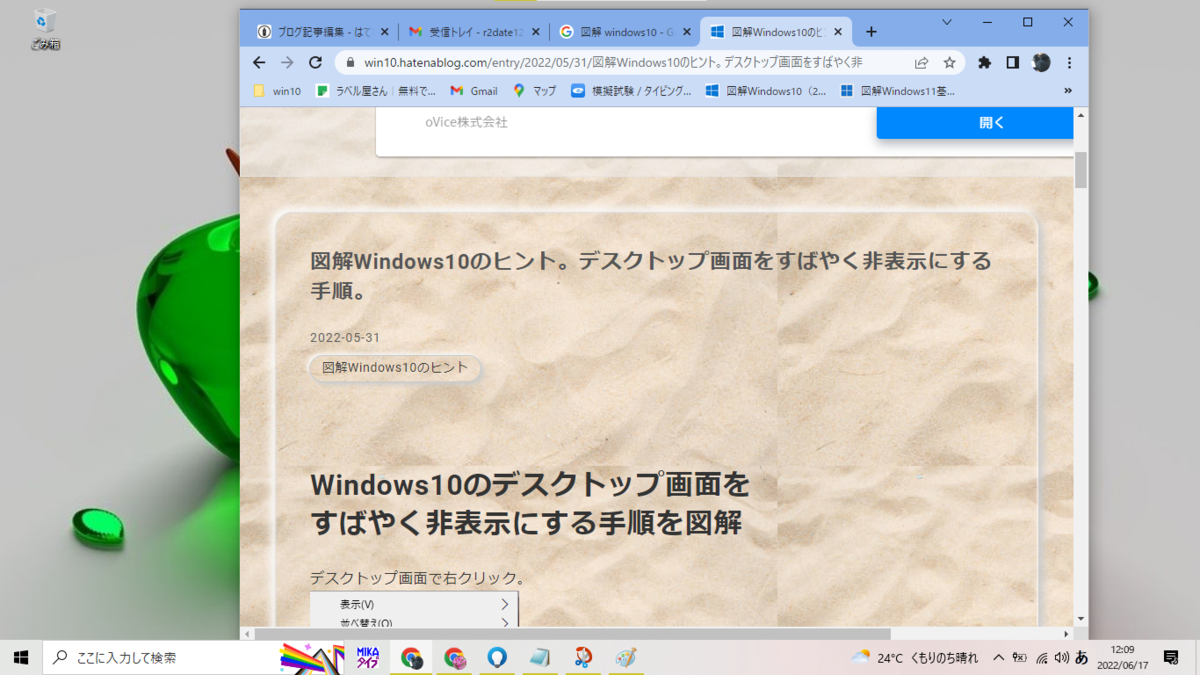Viewport: 1200px width, 675px height.
Task: Open the tab search dropdown arrow
Action: click(947, 21)
